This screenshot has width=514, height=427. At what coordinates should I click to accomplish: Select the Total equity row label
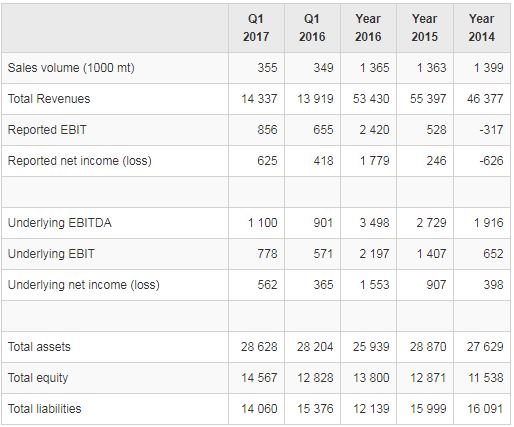38,378
